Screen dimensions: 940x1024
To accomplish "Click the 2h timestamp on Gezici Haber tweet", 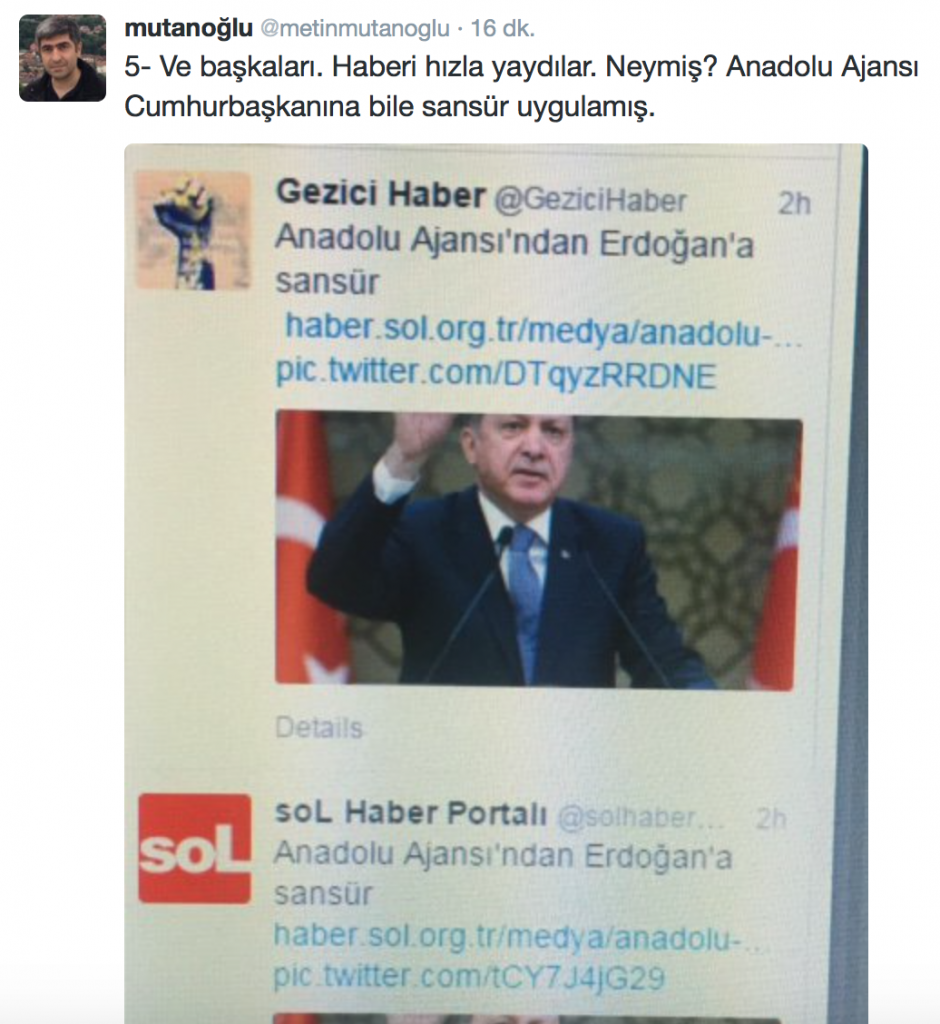I will 794,204.
